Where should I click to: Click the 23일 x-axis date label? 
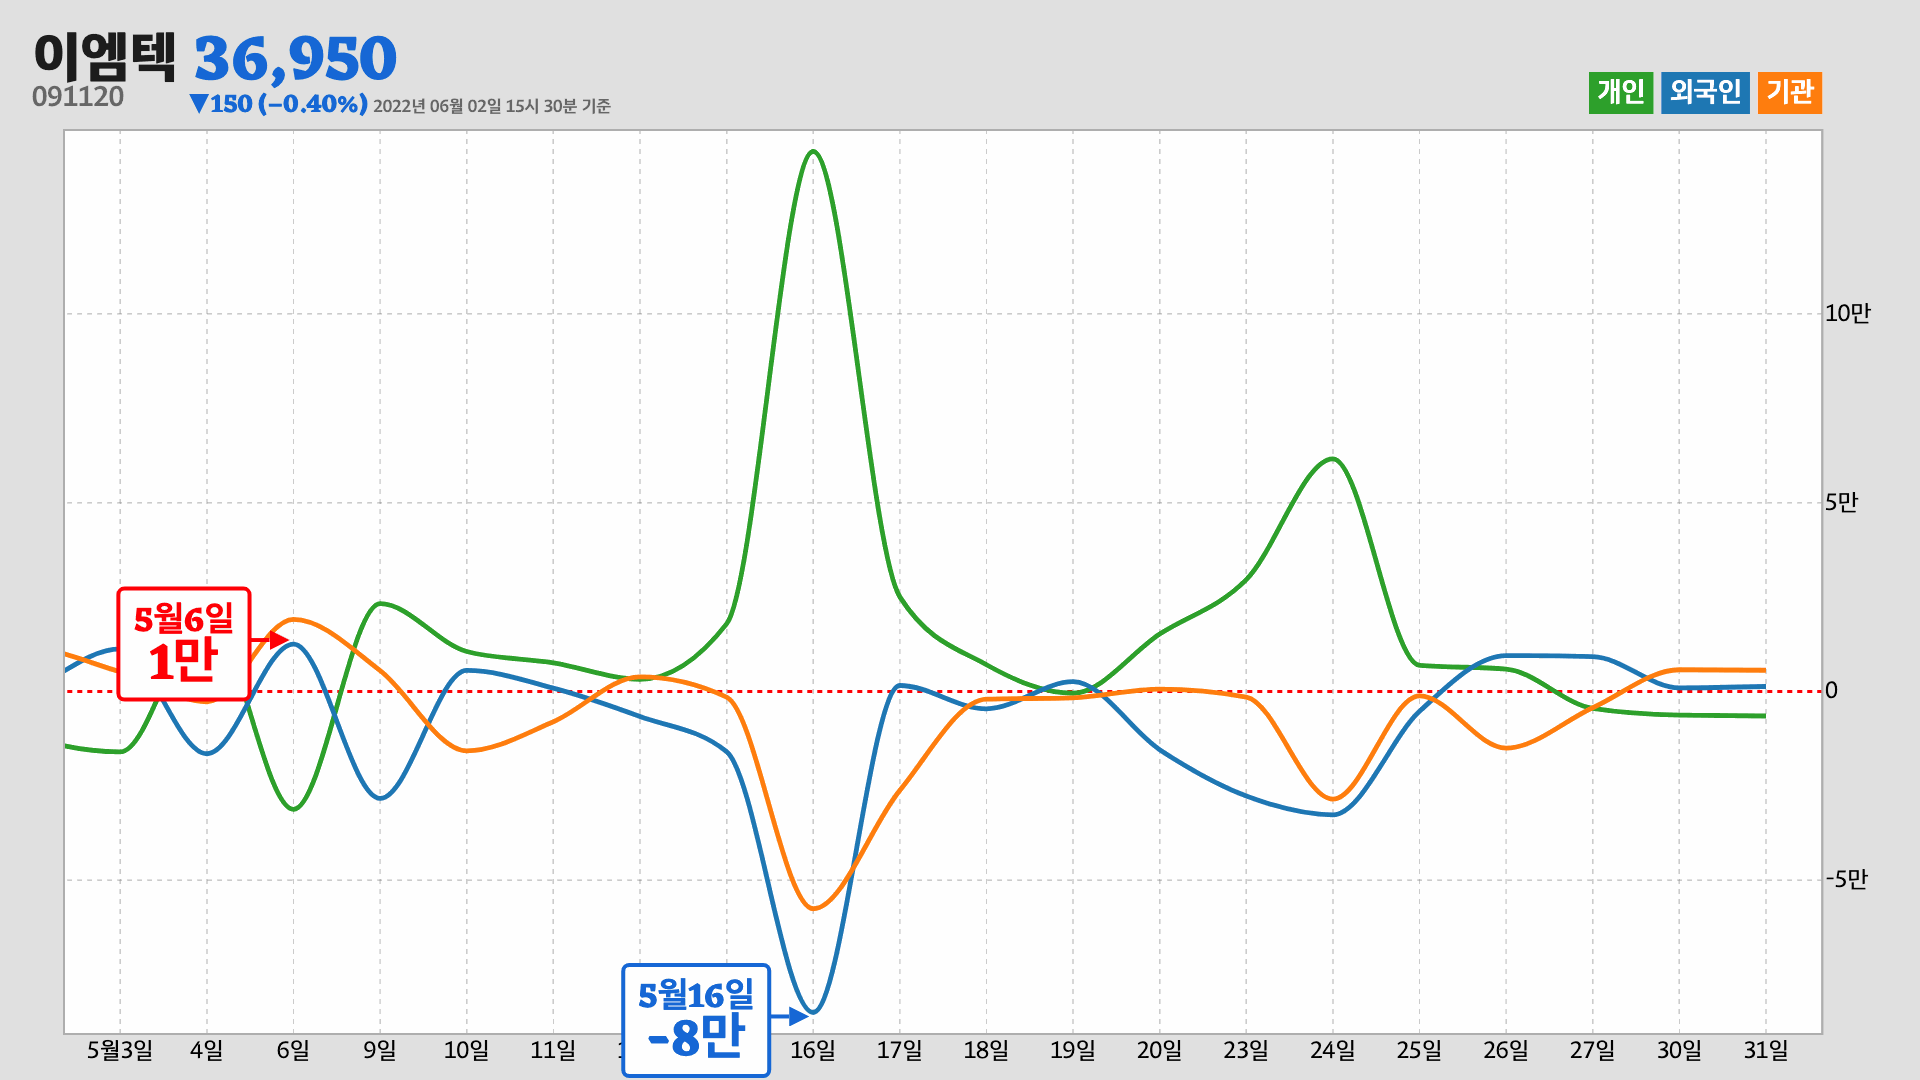tap(1246, 1051)
